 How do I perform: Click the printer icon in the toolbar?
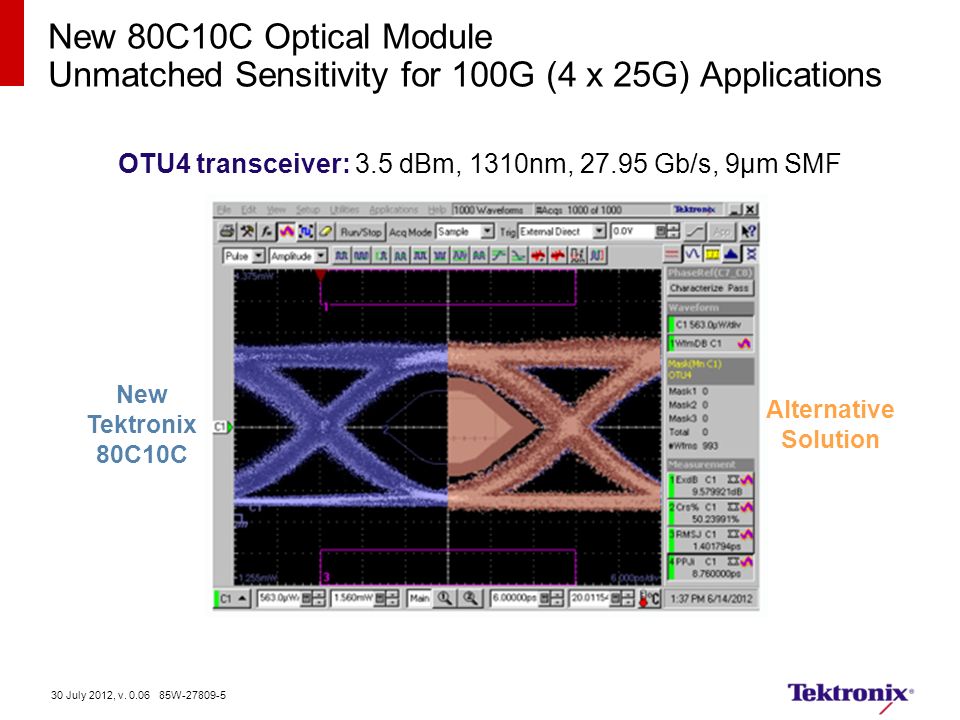pos(227,231)
